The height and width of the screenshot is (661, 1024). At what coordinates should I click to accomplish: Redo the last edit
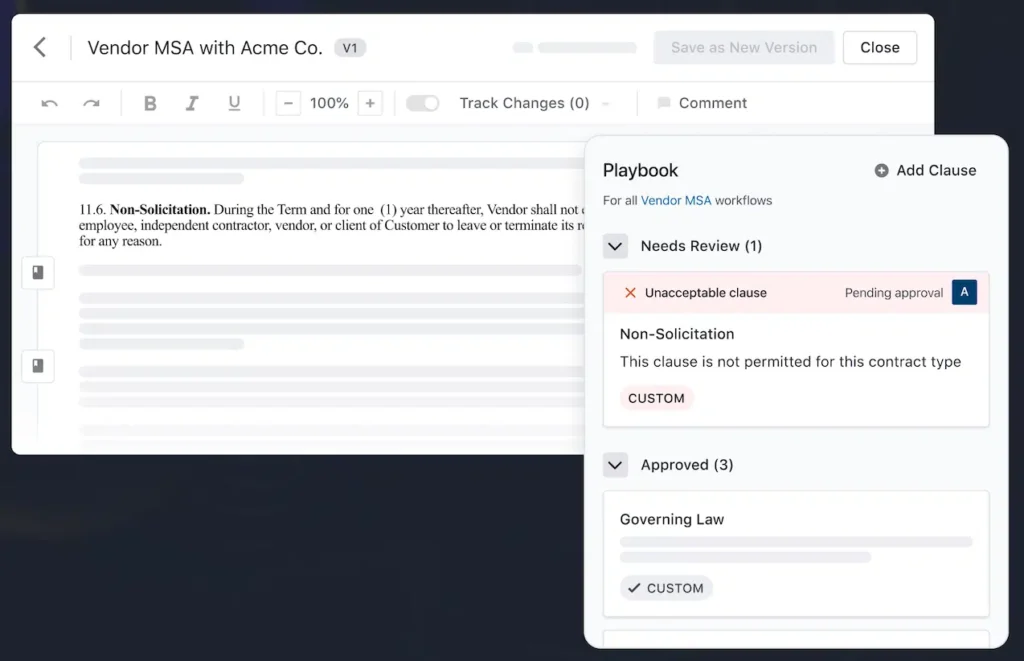89,103
